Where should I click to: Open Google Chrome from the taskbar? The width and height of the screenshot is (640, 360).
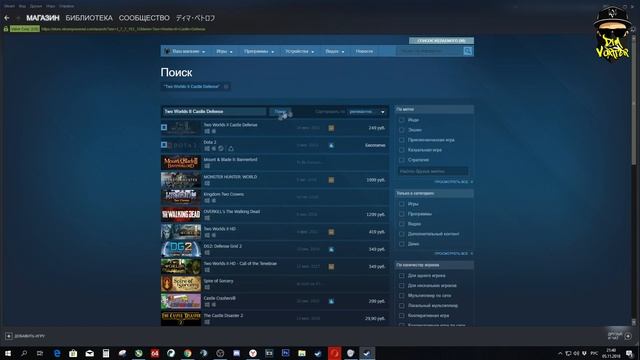(x=187, y=353)
